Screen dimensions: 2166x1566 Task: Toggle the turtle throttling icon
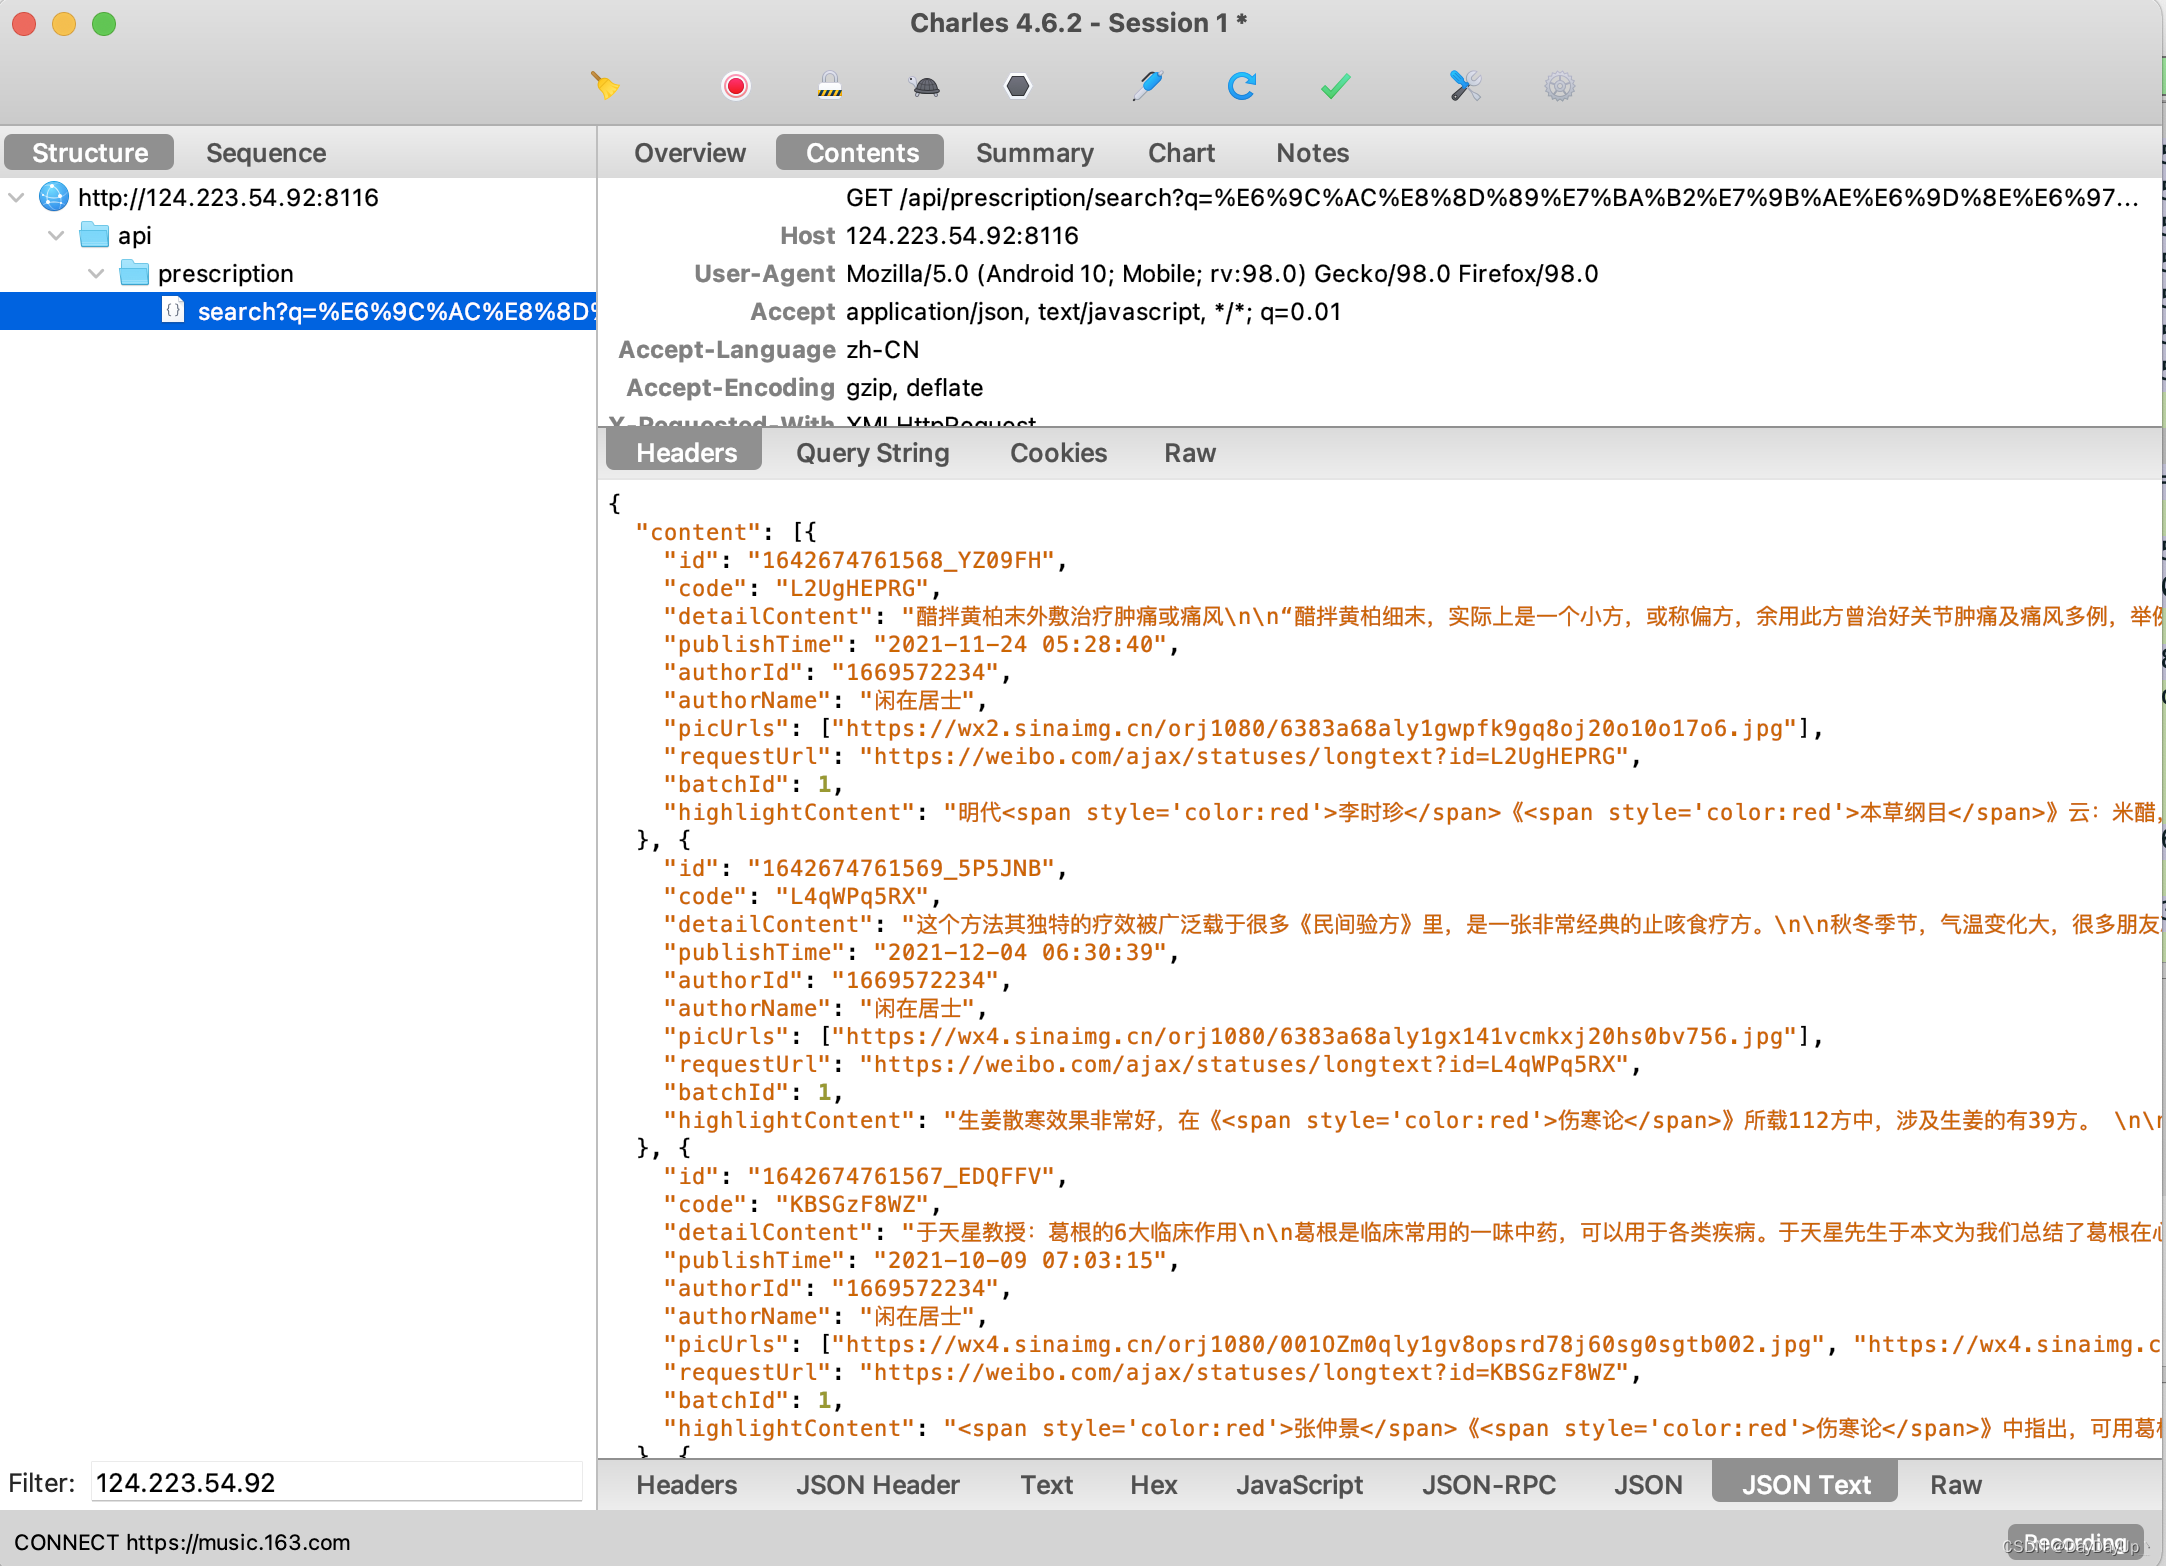pyautogui.click(x=926, y=86)
